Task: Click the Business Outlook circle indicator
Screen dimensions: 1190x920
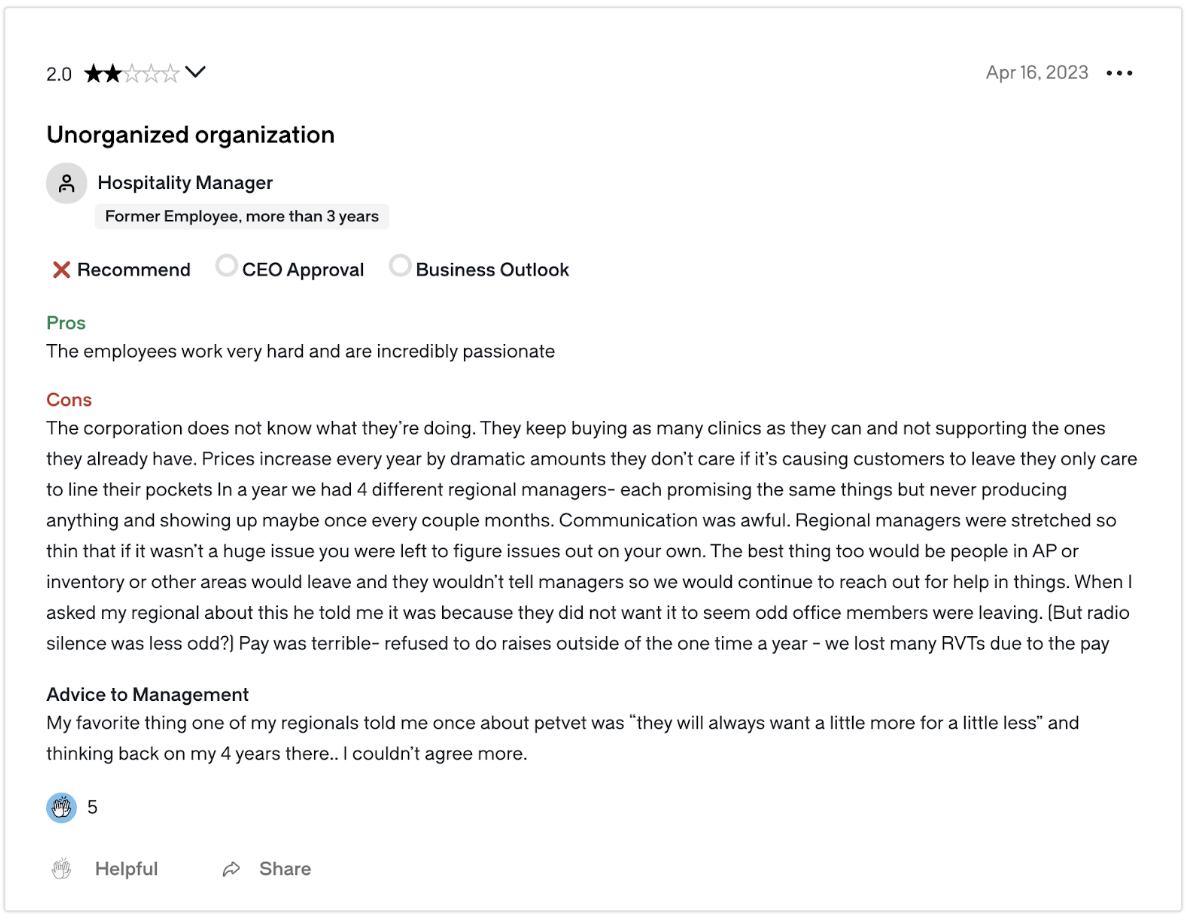Action: [x=400, y=267]
